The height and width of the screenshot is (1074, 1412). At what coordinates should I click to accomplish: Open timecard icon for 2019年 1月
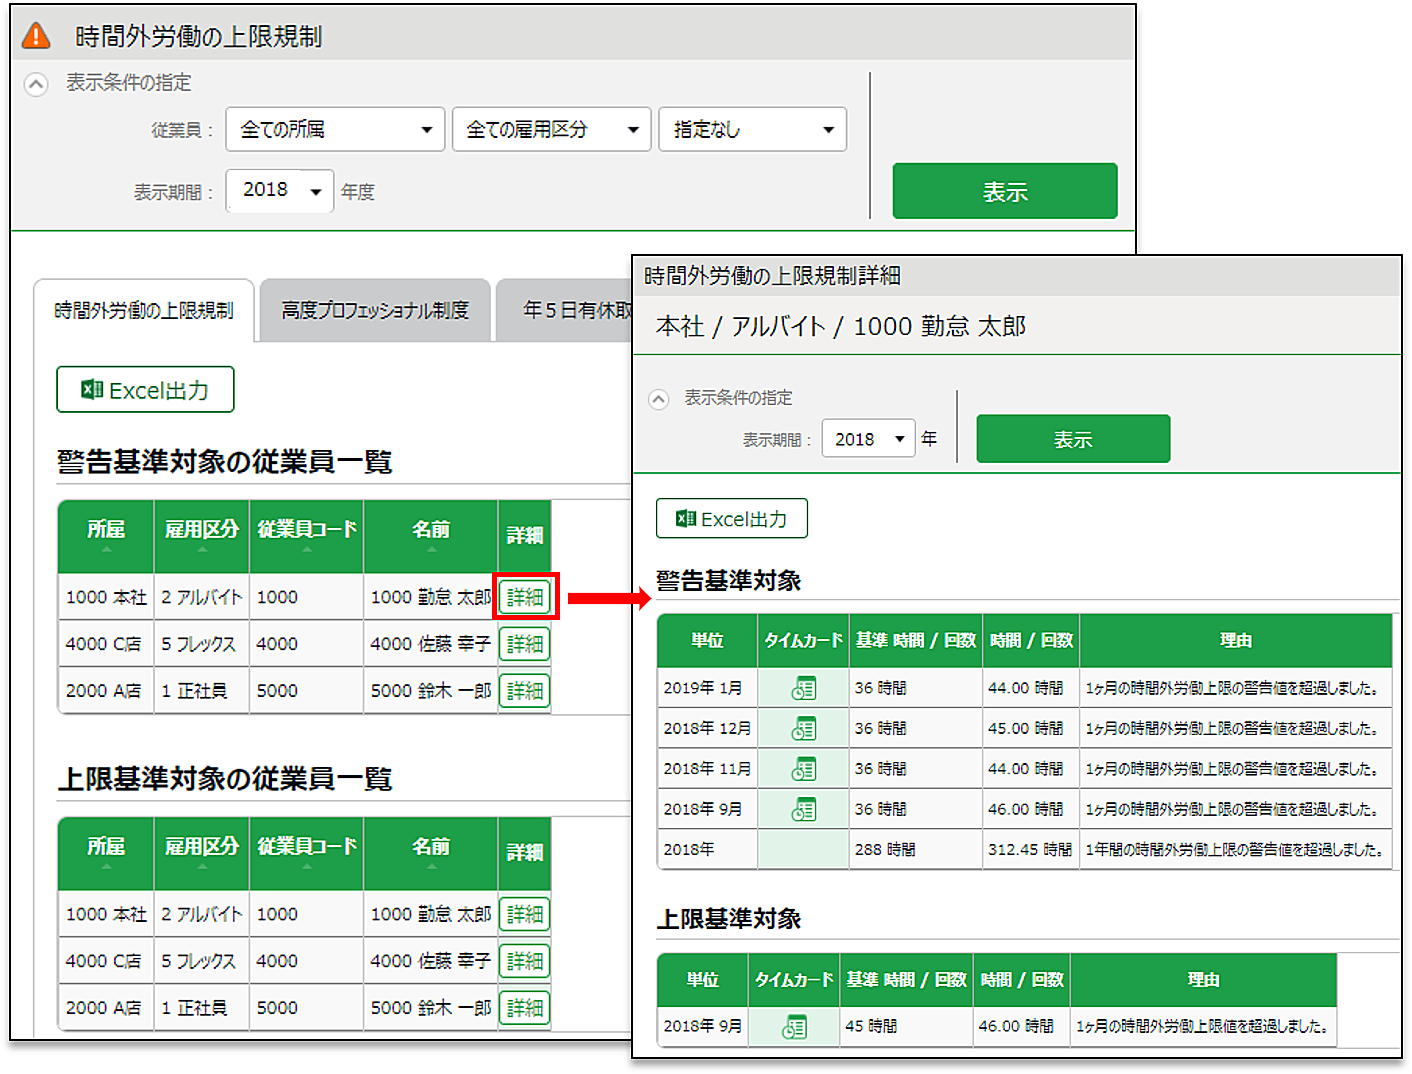804,688
